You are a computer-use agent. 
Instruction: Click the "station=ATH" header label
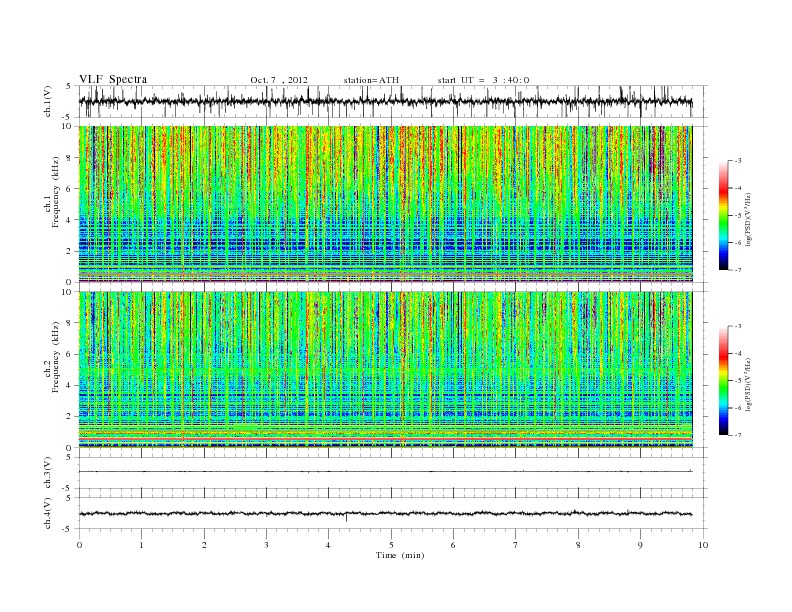pyautogui.click(x=371, y=80)
